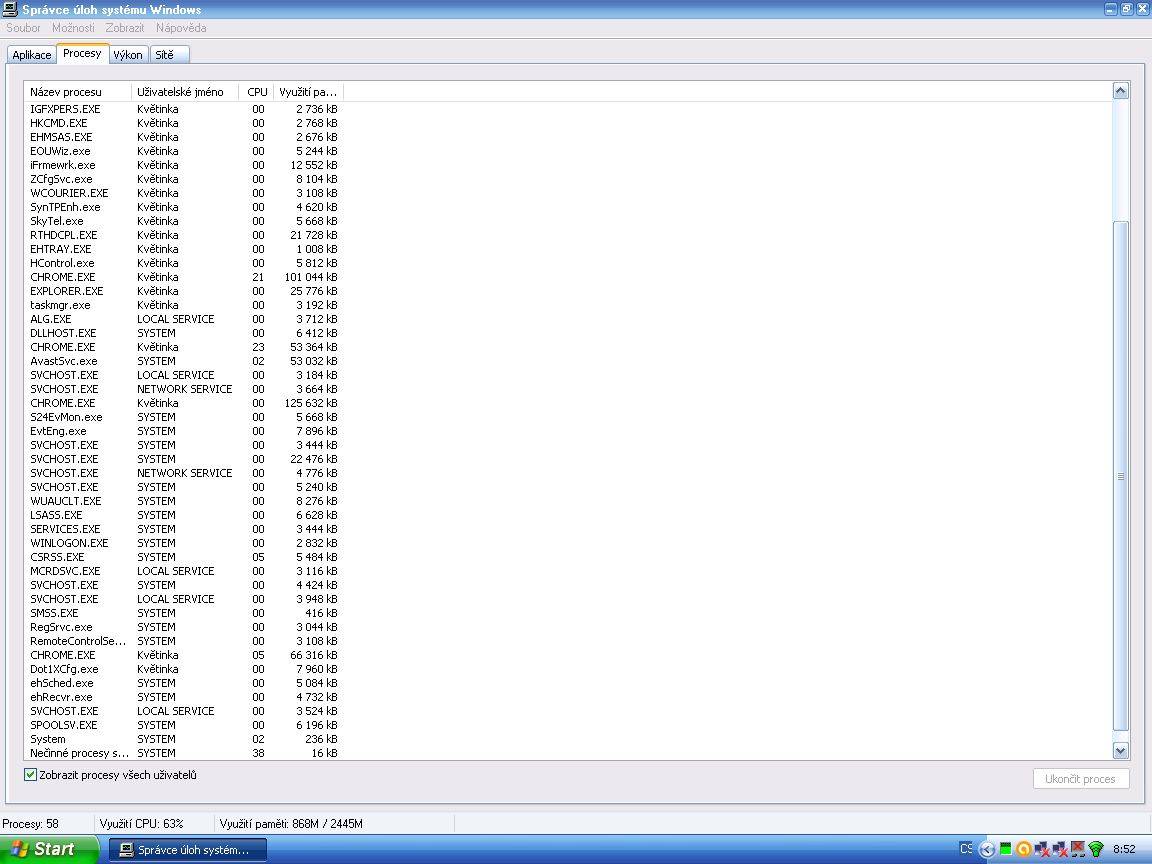Click the gray monitor red X tray icon
The width and height of the screenshot is (1152, 864).
(x=1078, y=850)
